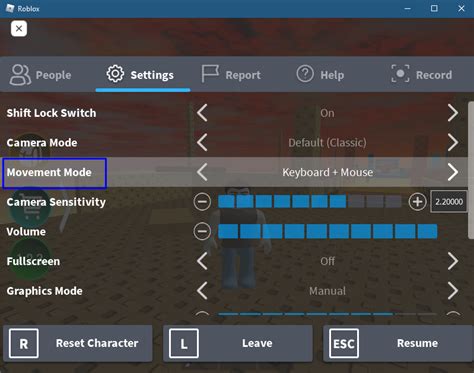This screenshot has height=373, width=474.
Task: Click right arrow for Fullscreen
Action: [x=453, y=261]
